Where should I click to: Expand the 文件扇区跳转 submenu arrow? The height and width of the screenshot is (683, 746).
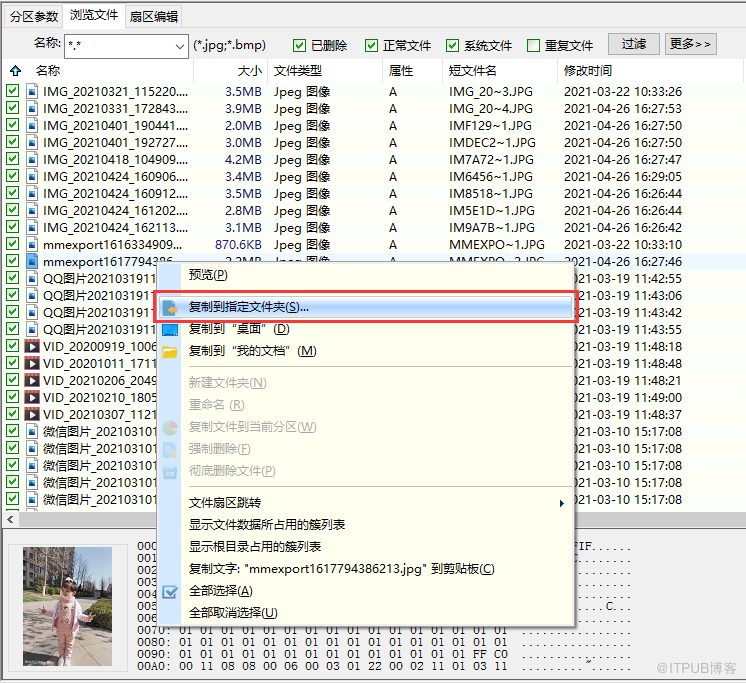pos(562,503)
